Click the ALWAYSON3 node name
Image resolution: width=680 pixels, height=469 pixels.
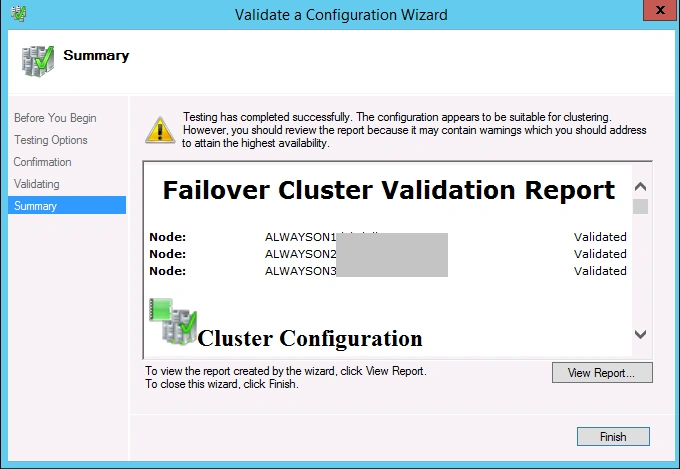301,271
